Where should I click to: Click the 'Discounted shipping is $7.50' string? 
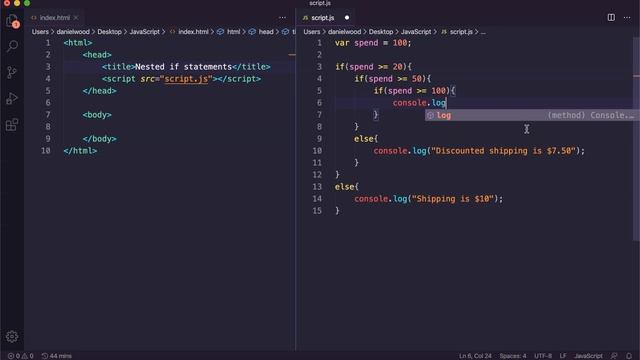point(504,151)
